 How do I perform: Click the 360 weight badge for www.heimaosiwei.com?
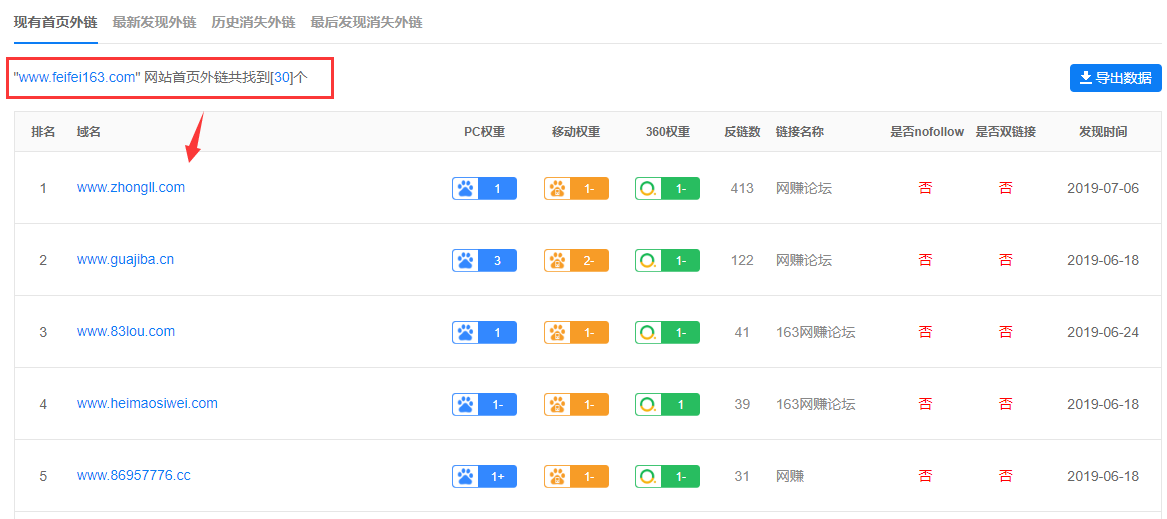coord(668,404)
